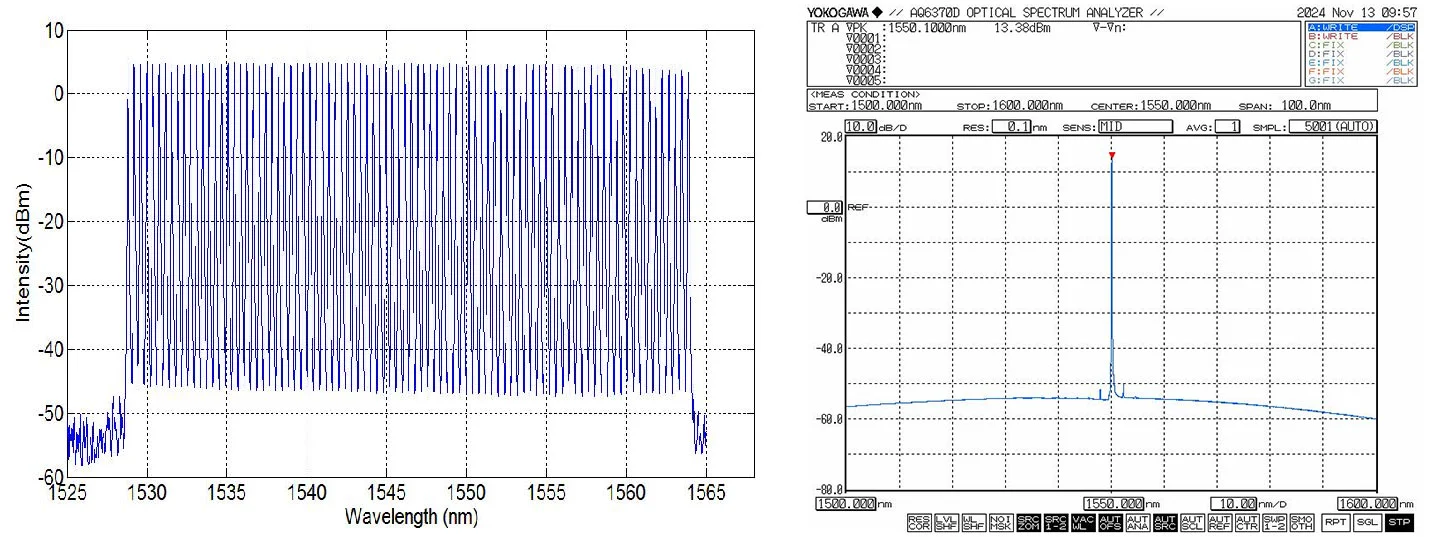Click the 1550.000 nm center wavelength field
Screen dimensions: 1444x537
(1115, 504)
